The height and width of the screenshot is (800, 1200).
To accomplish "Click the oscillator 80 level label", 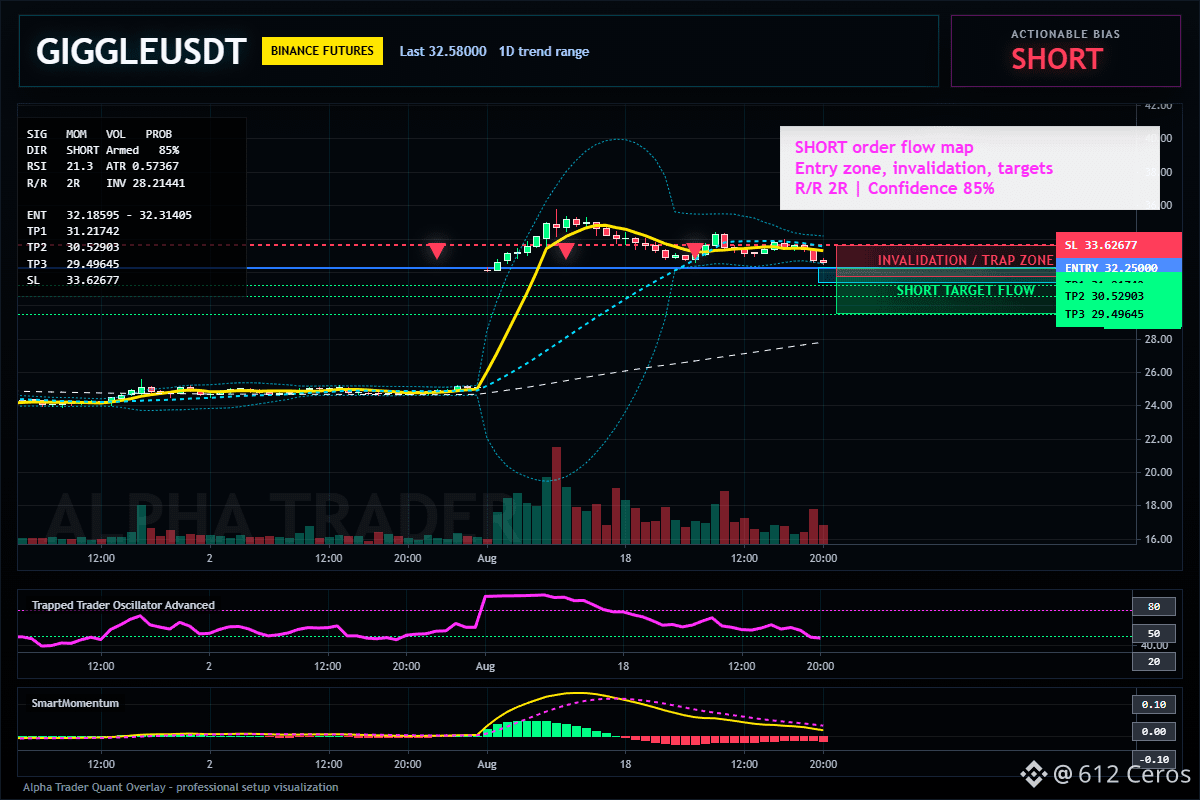I will (1153, 606).
